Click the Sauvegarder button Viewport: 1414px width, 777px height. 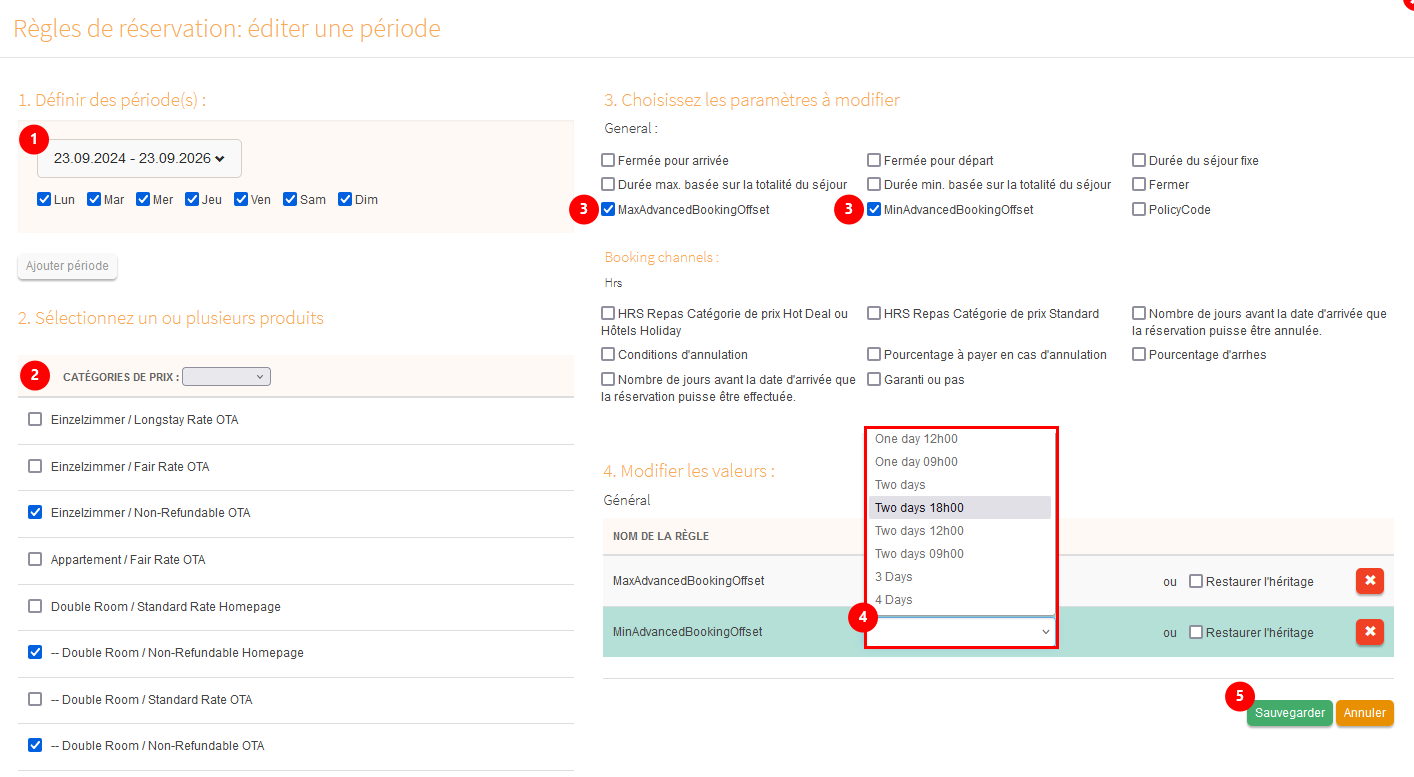(1289, 713)
